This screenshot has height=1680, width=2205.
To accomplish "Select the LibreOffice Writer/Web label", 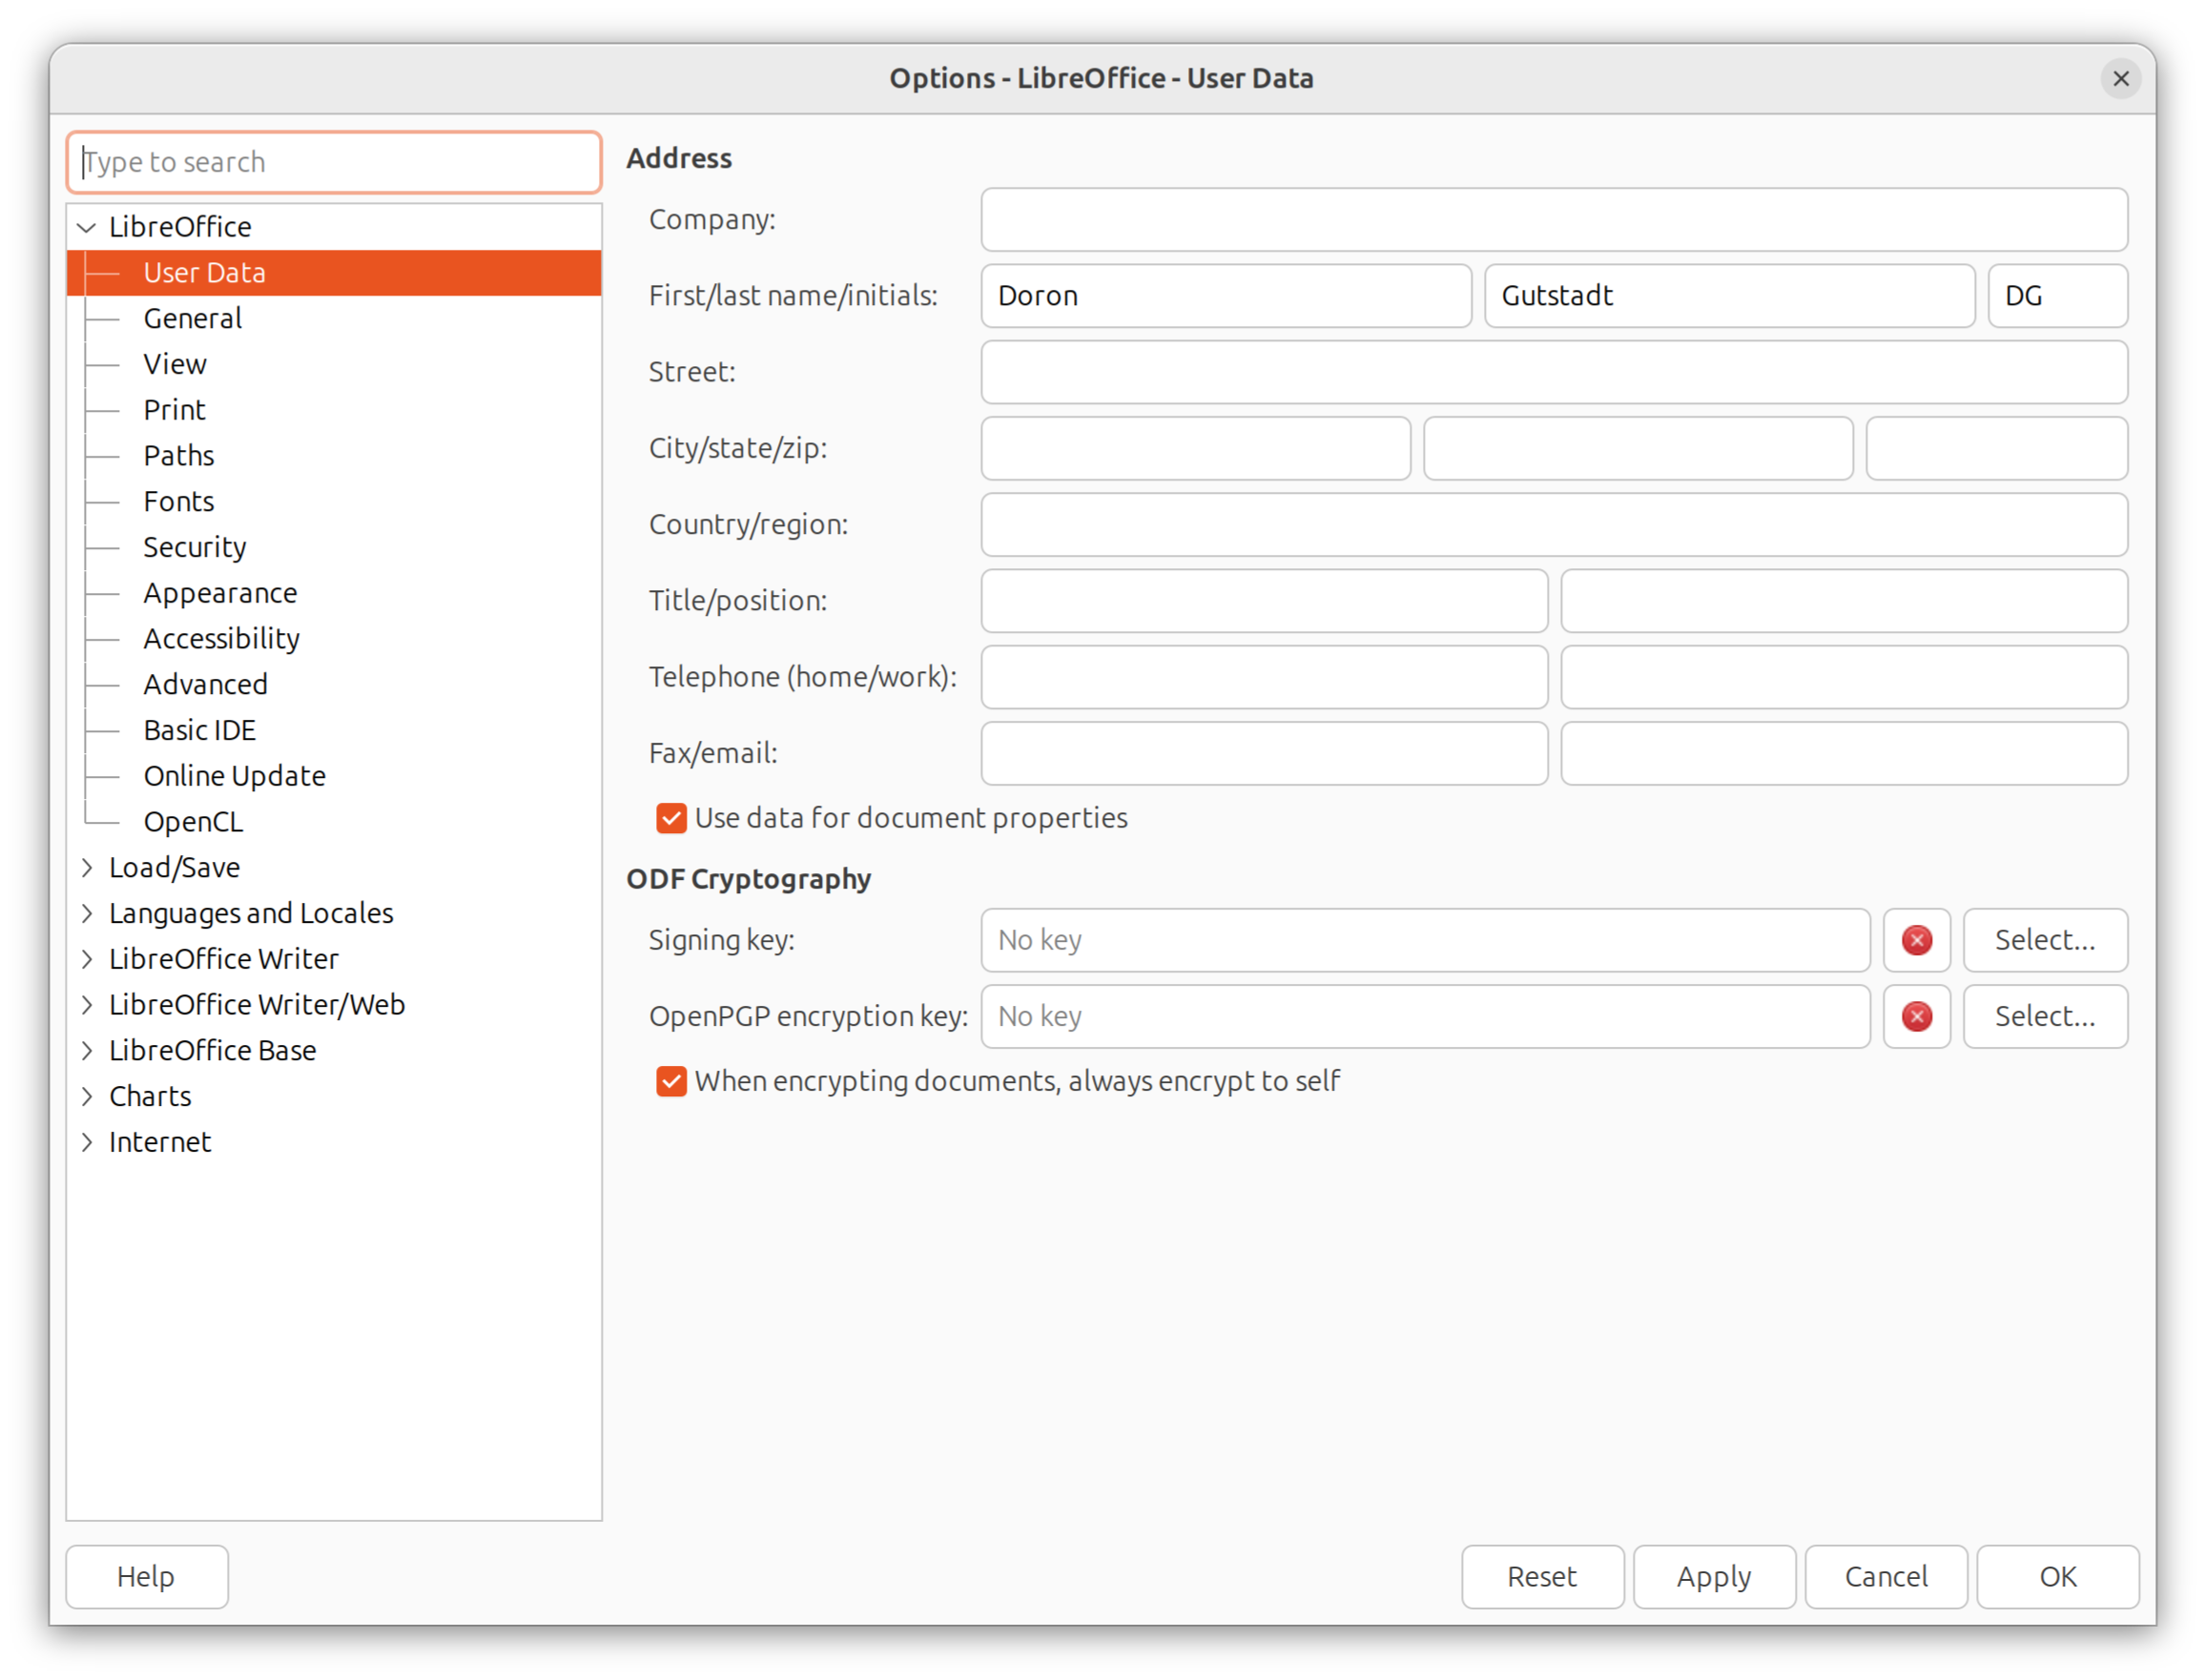I will coord(257,1004).
